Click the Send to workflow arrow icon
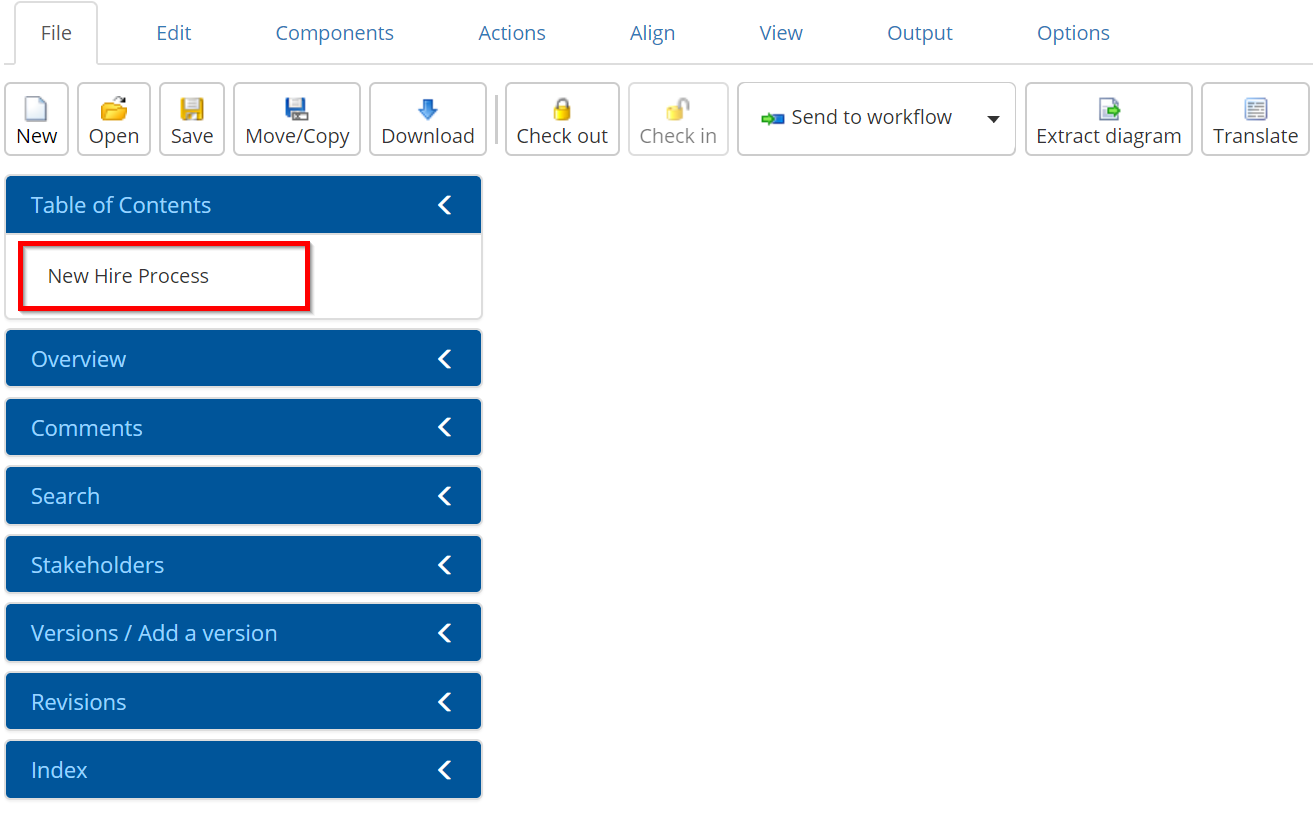1313x813 pixels. (772, 118)
